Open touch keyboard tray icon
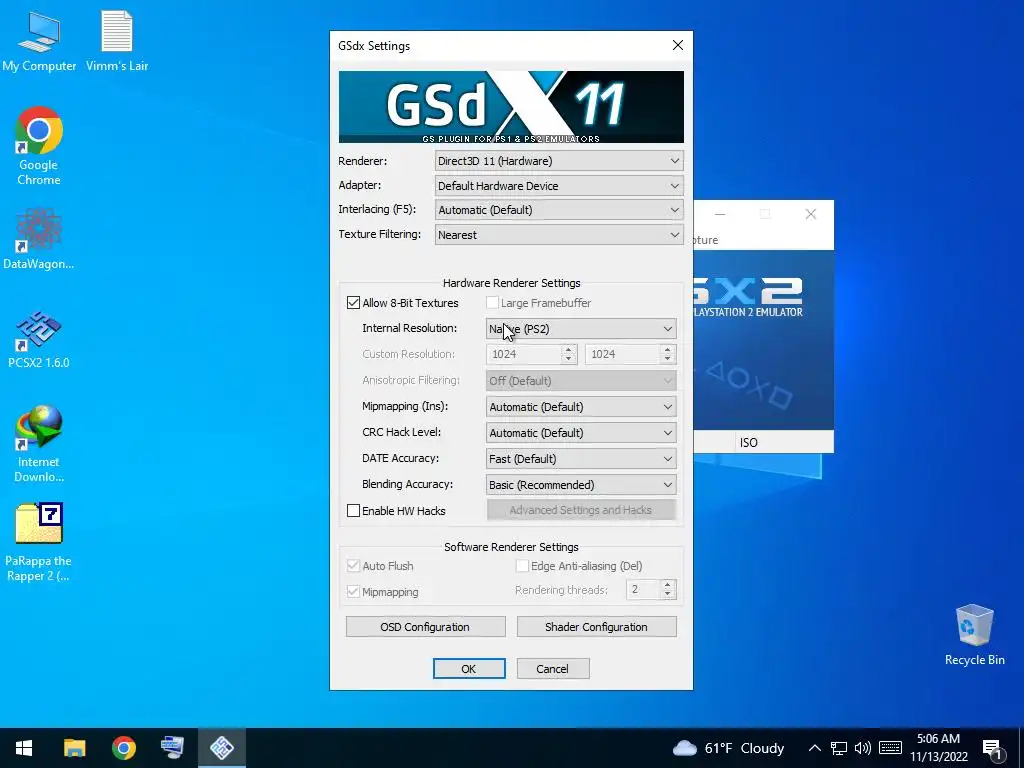 click(x=890, y=748)
